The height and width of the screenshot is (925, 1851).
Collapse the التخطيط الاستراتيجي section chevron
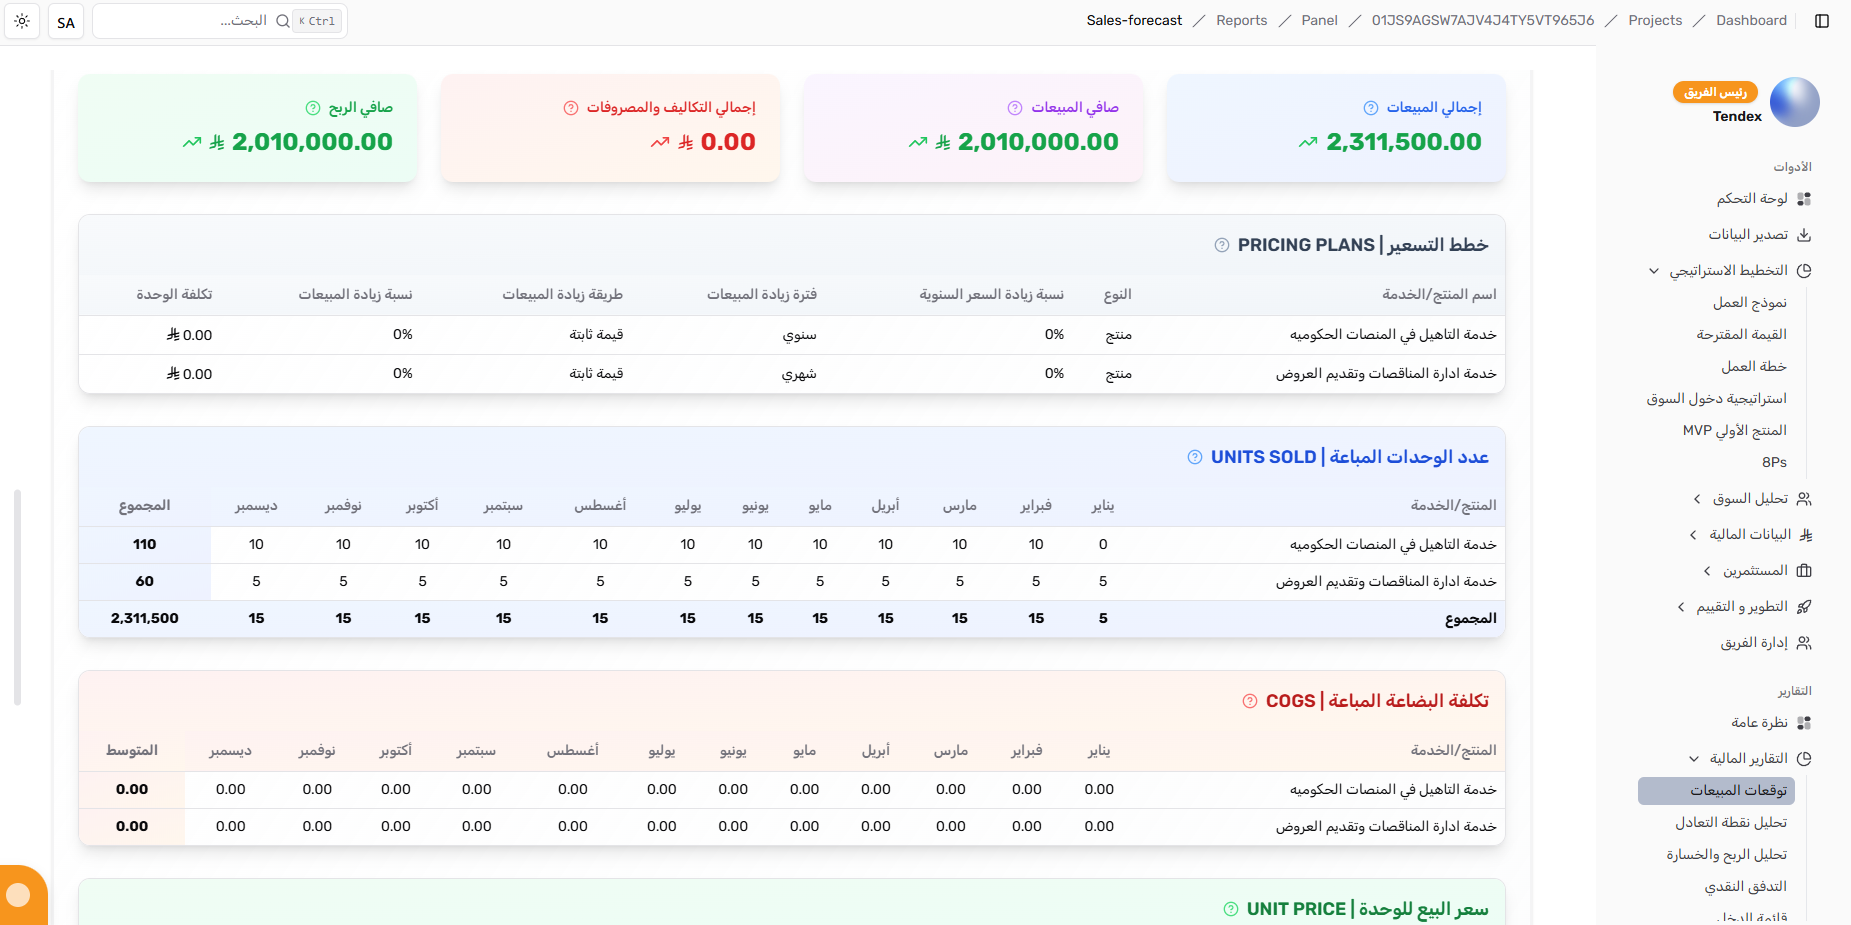(x=1654, y=271)
